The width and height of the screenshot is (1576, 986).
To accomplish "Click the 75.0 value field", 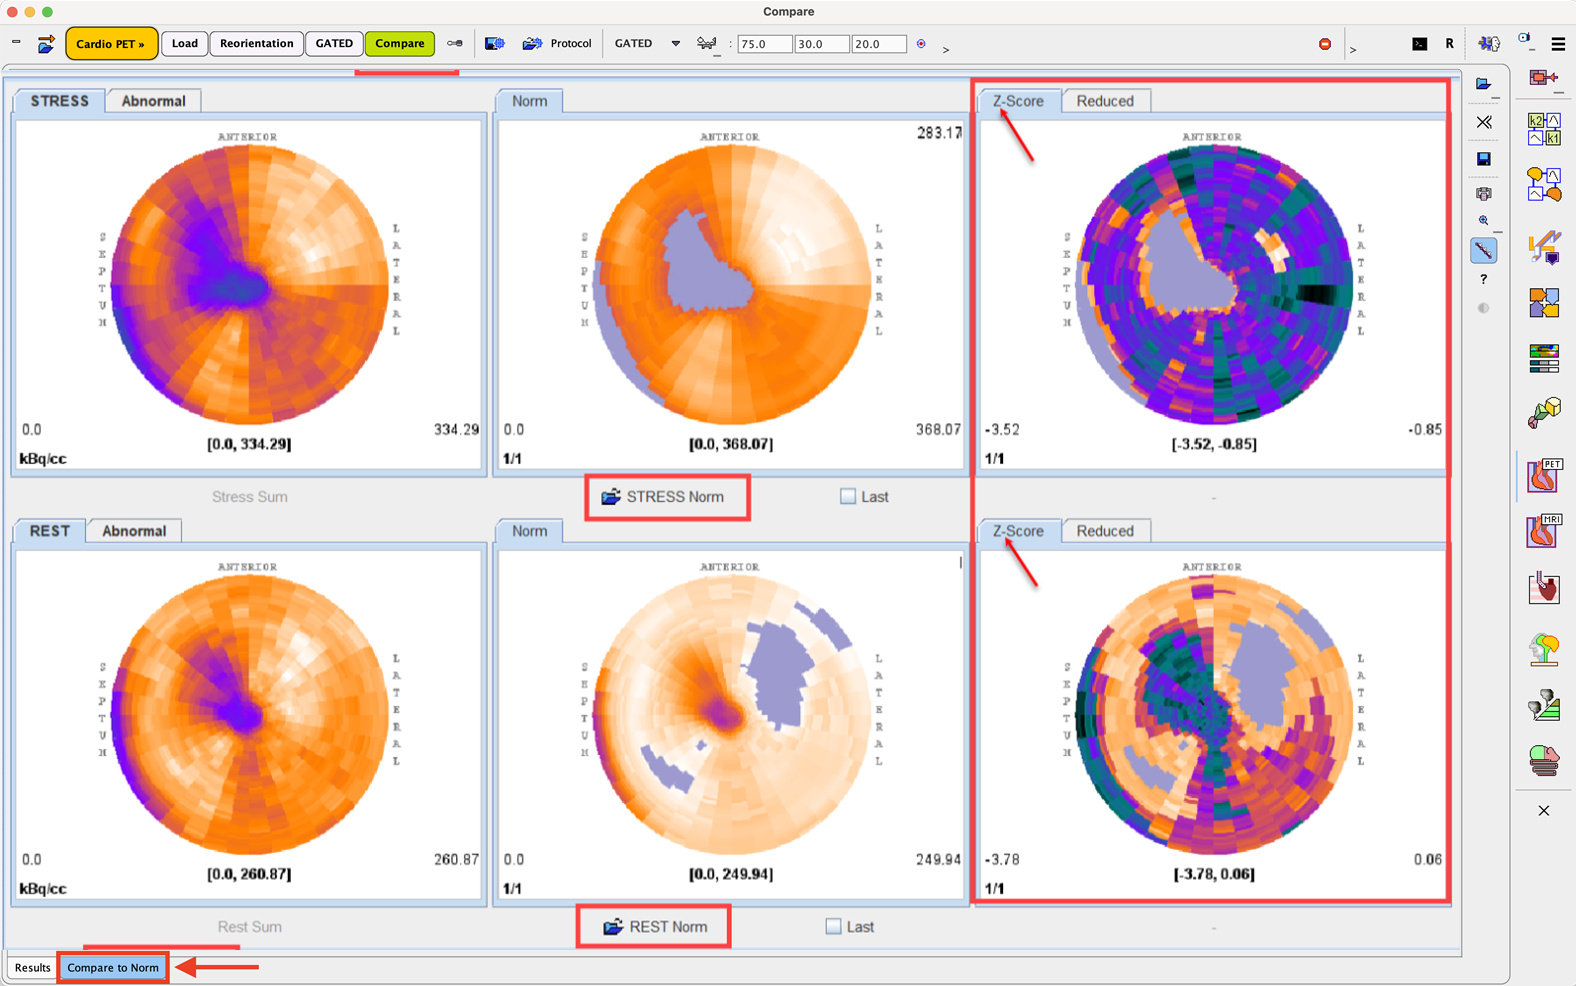I will coord(764,44).
